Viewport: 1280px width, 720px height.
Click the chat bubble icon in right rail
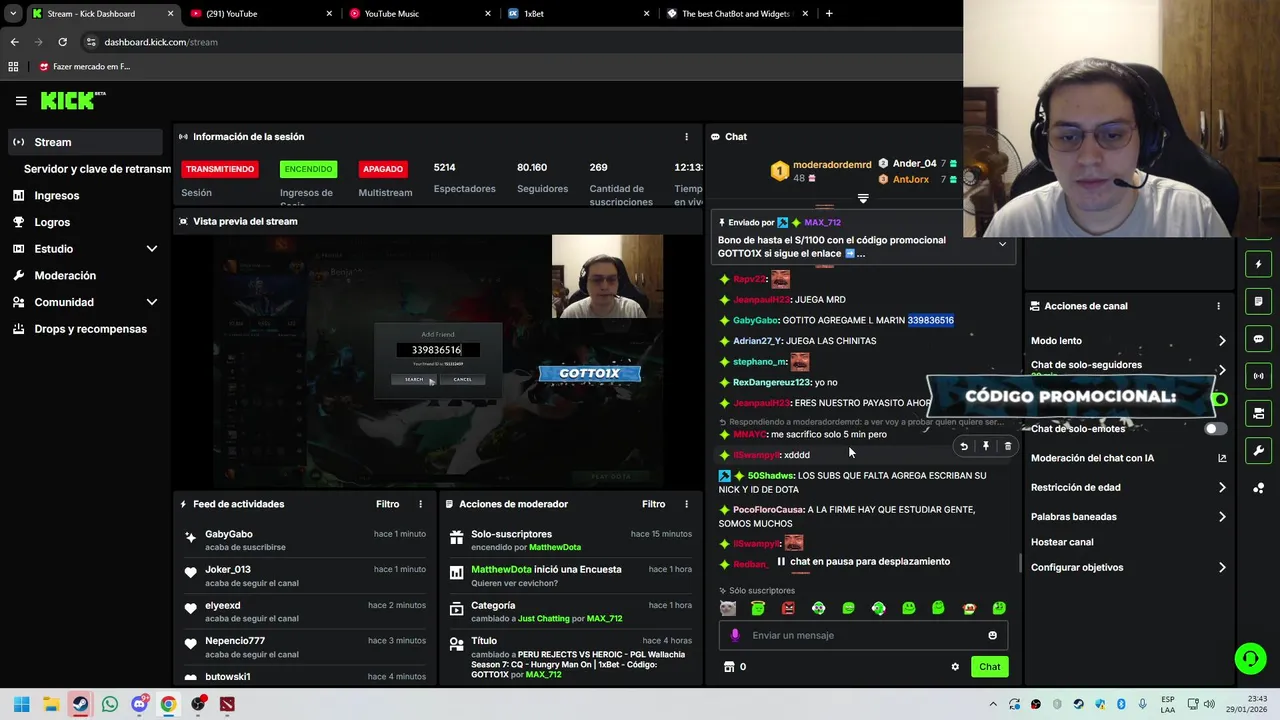pyautogui.click(x=1258, y=339)
